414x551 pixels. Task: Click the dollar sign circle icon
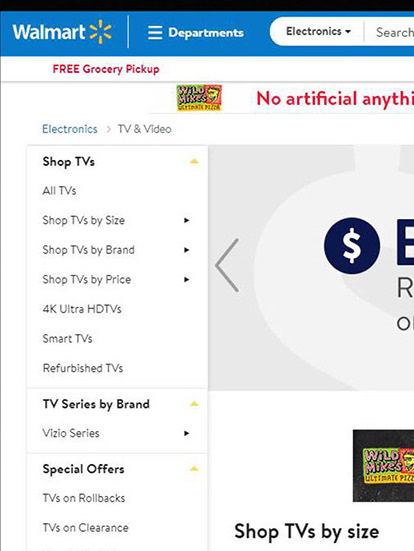click(352, 246)
